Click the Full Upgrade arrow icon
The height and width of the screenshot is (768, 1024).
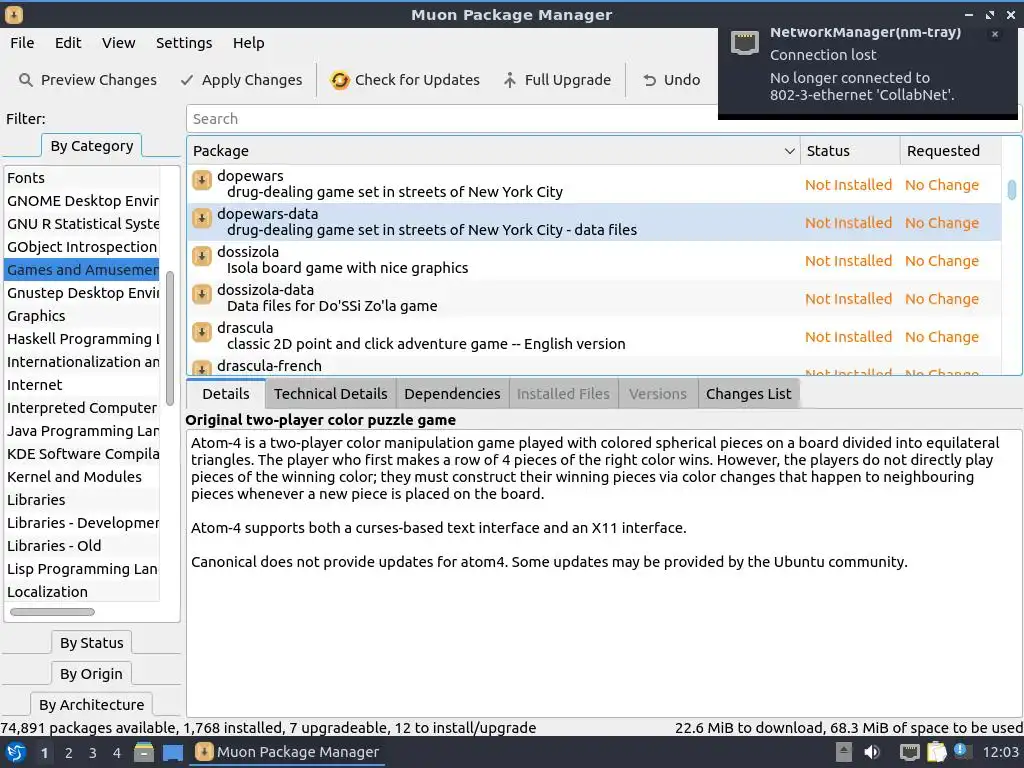509,80
